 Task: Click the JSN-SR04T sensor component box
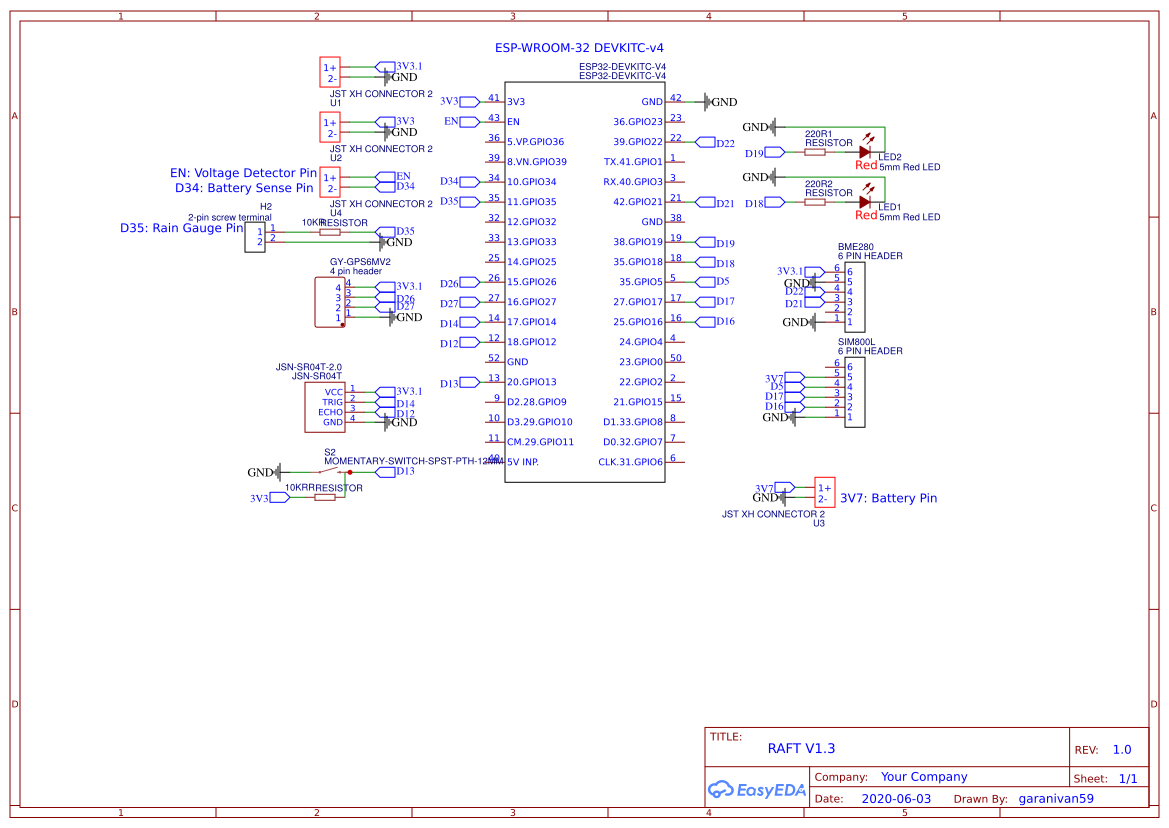tap(325, 407)
